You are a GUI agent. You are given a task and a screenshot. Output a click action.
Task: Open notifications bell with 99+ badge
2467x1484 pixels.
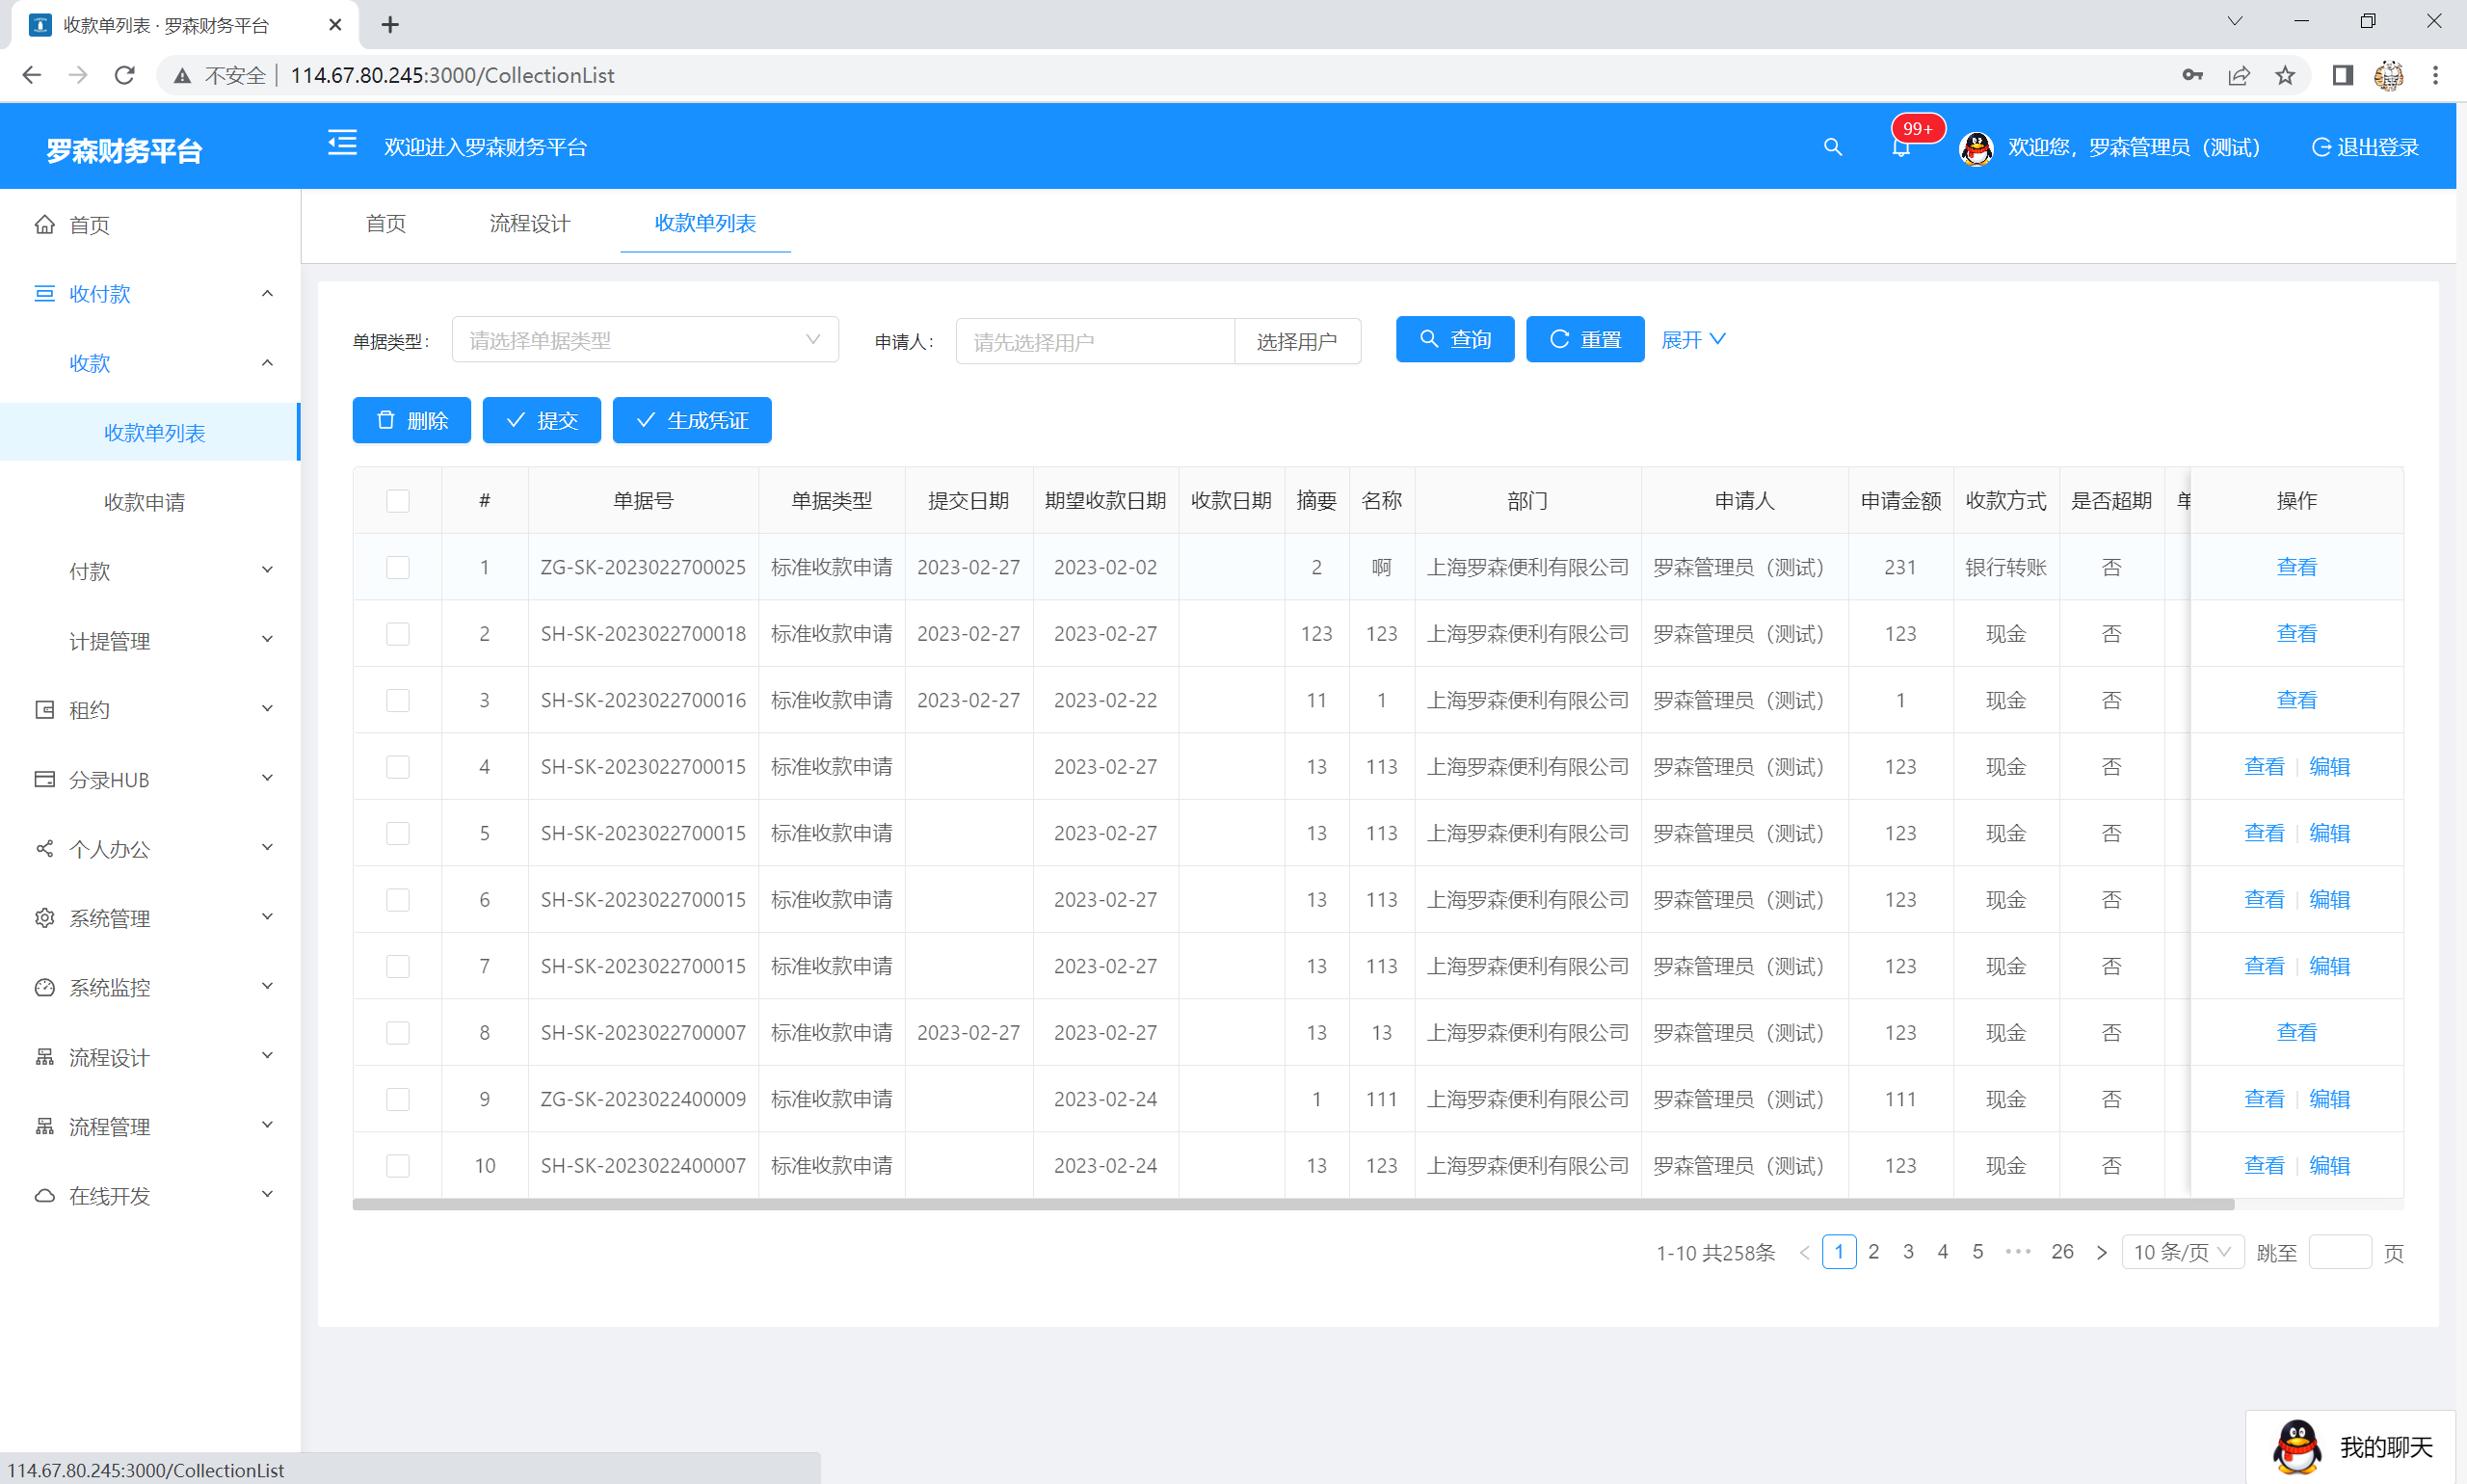point(1901,147)
